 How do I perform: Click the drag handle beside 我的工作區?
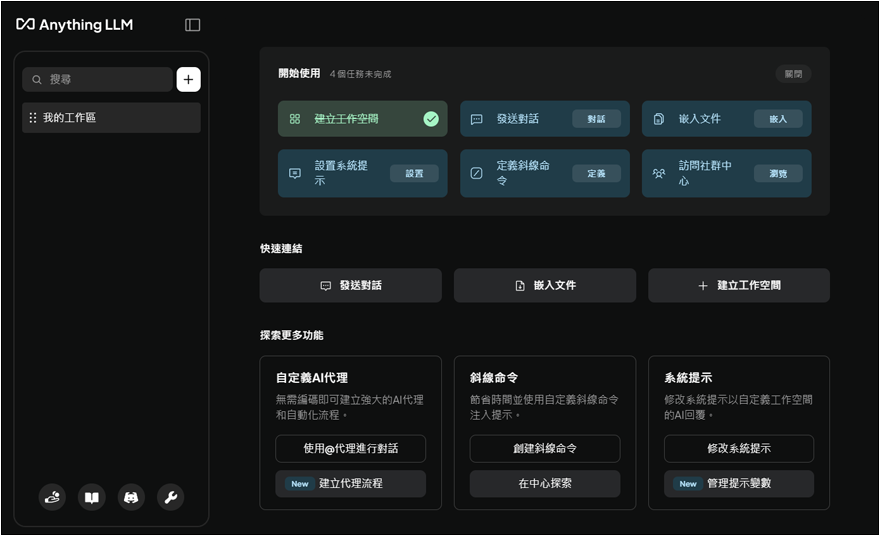pyautogui.click(x=33, y=118)
